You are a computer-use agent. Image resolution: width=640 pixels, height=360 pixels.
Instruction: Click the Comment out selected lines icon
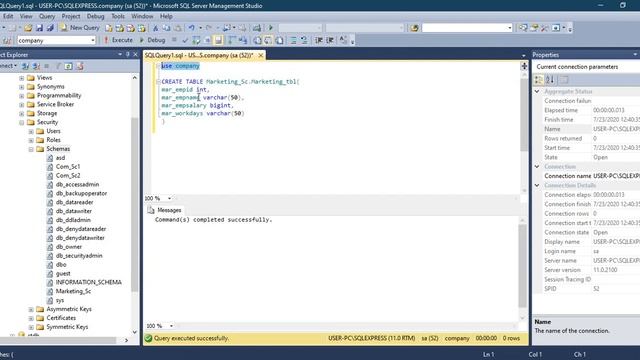[293, 40]
